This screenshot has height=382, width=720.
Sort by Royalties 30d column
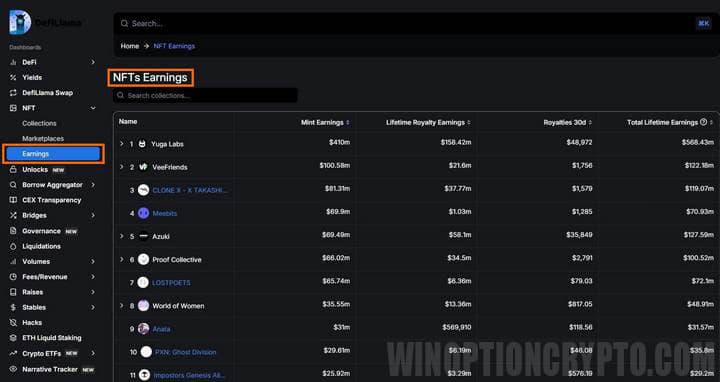(568, 122)
